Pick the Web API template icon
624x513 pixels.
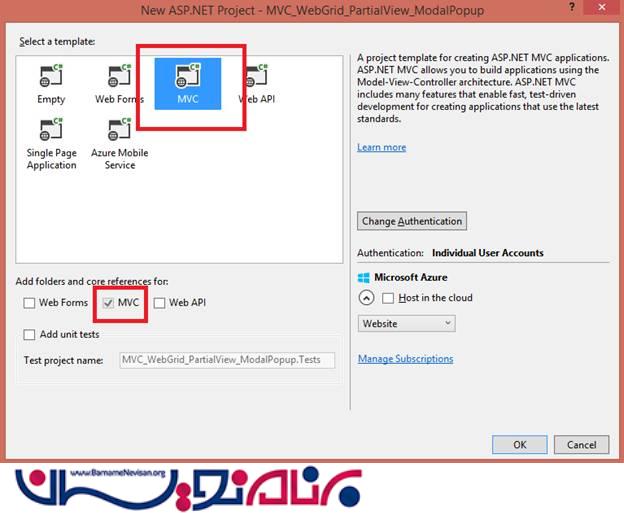coord(257,75)
